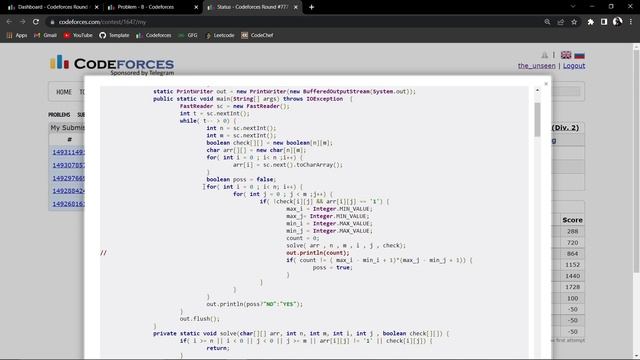
Task: Click the score value 1152
Action: 572,265
